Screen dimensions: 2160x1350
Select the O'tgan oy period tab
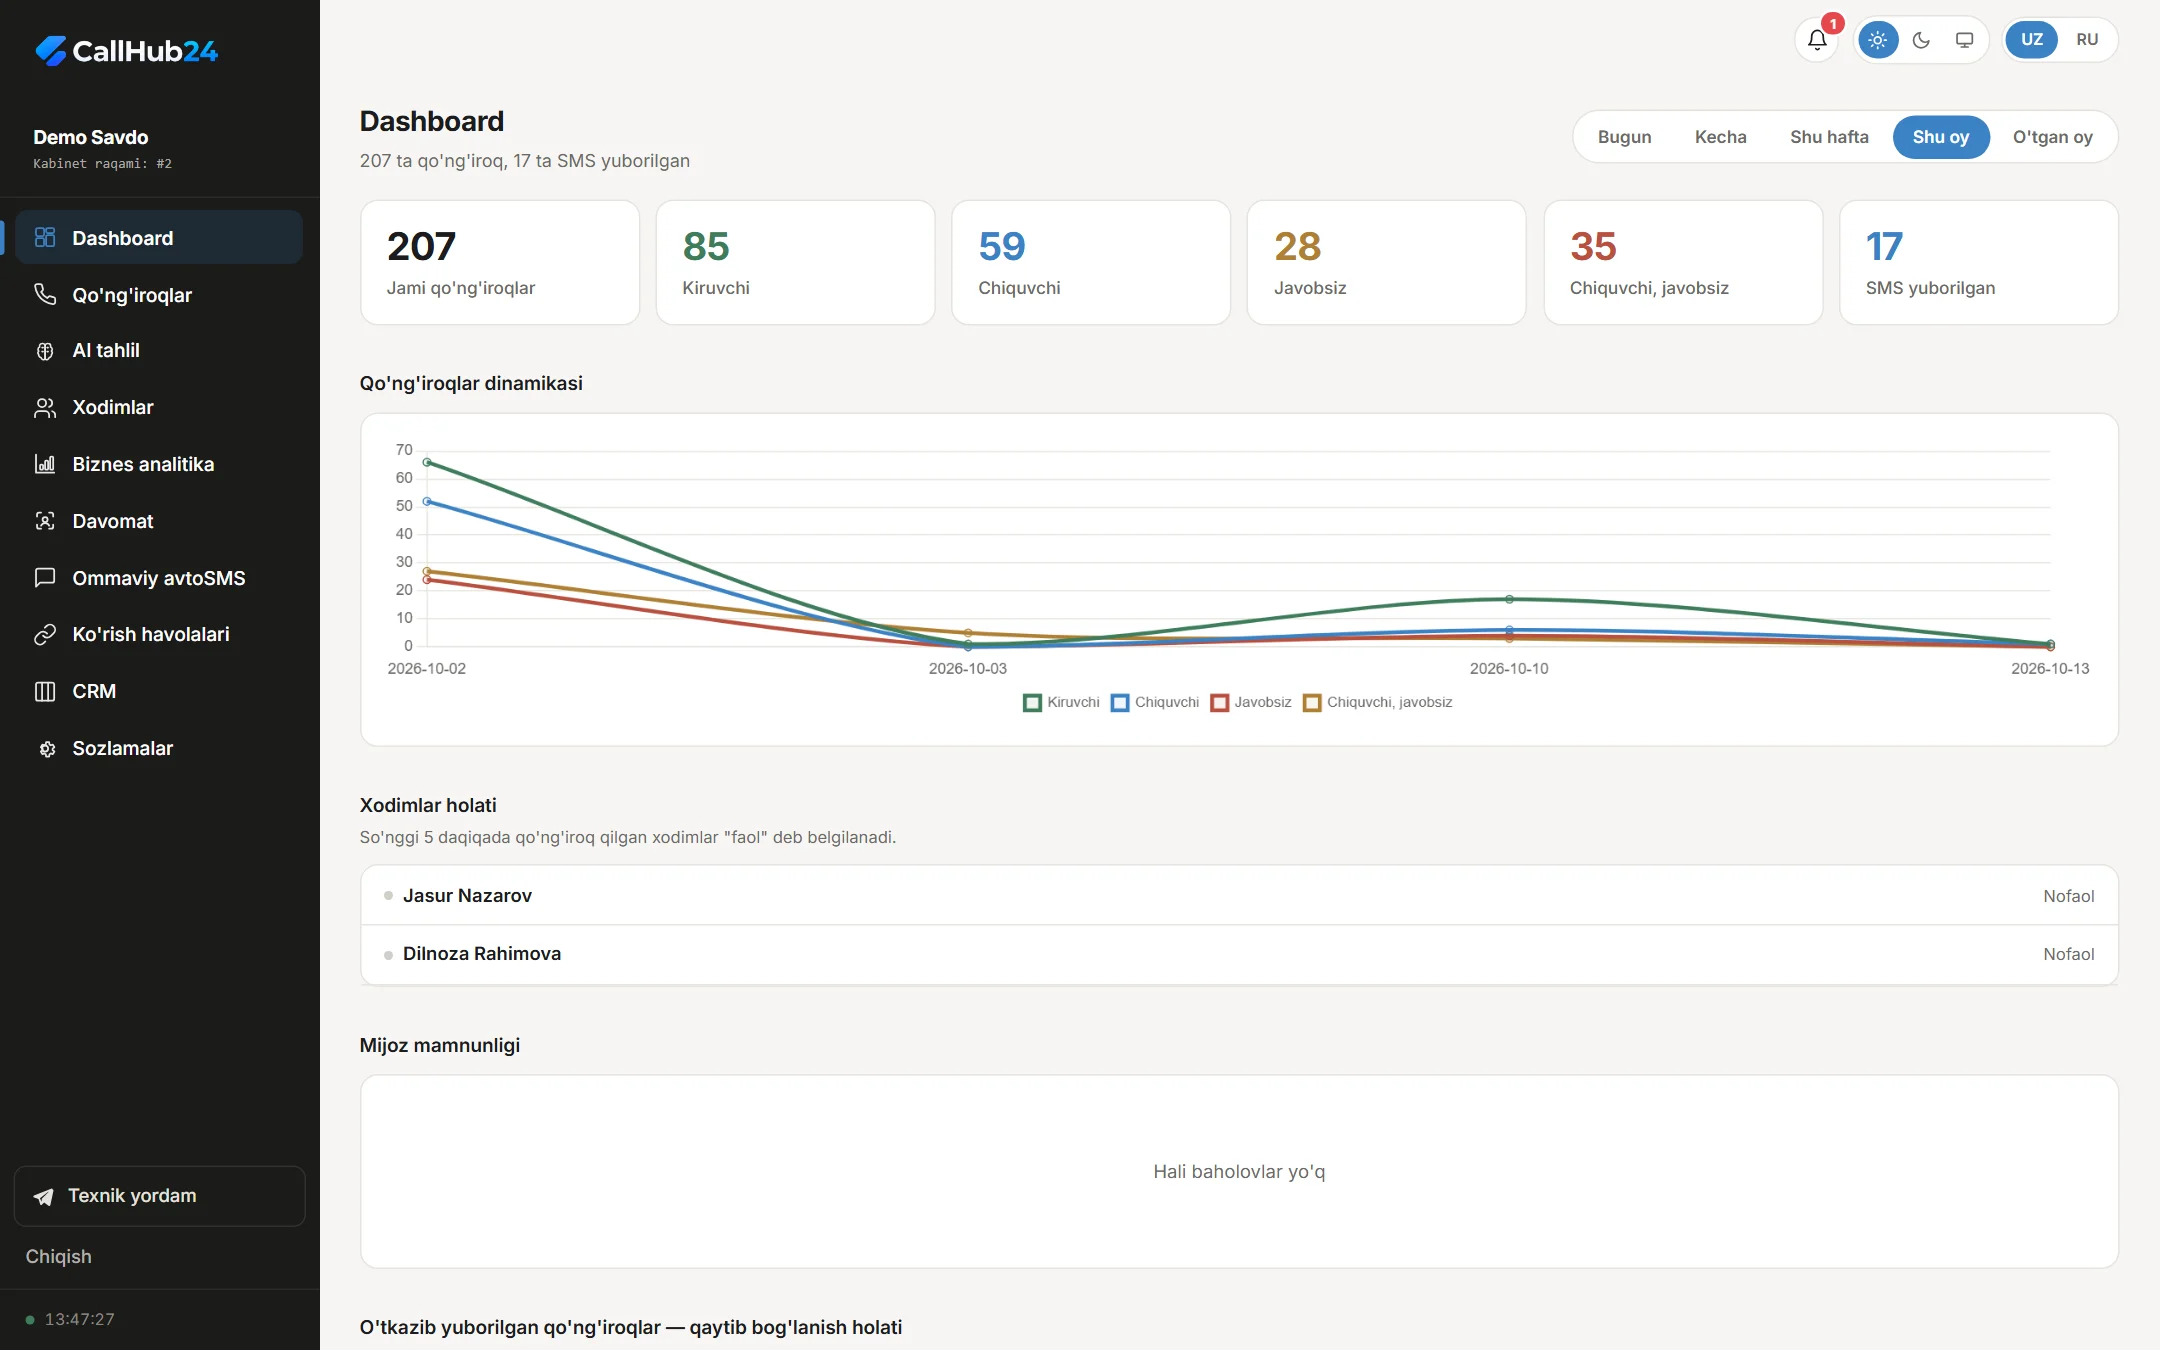tap(2052, 137)
